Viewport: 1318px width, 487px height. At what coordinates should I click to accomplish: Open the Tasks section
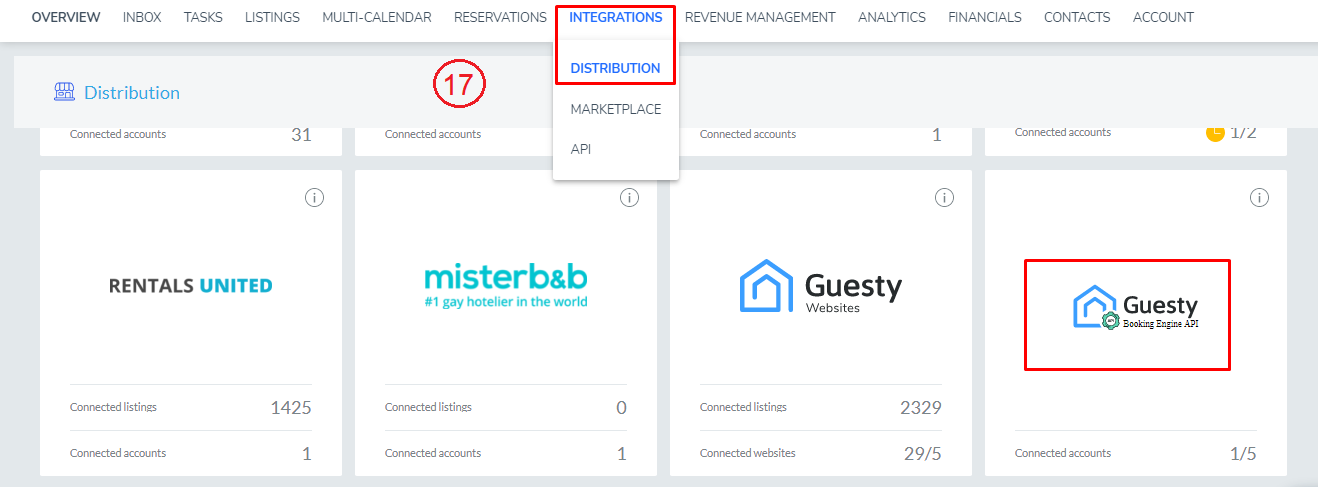[203, 17]
